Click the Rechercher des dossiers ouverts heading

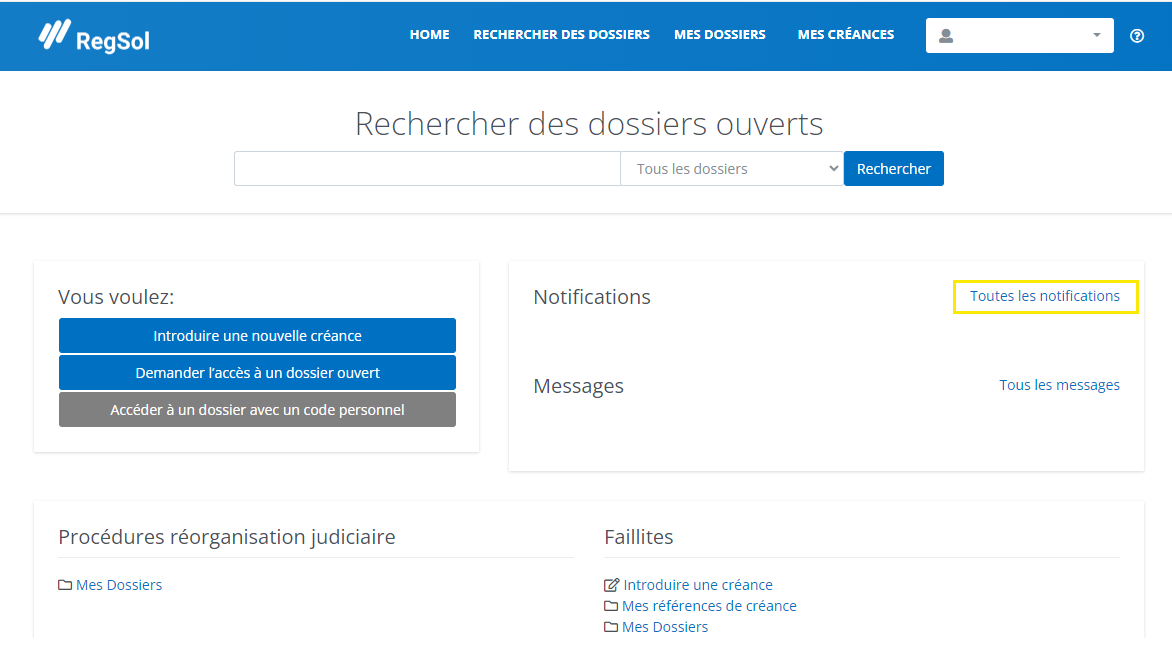tap(589, 123)
